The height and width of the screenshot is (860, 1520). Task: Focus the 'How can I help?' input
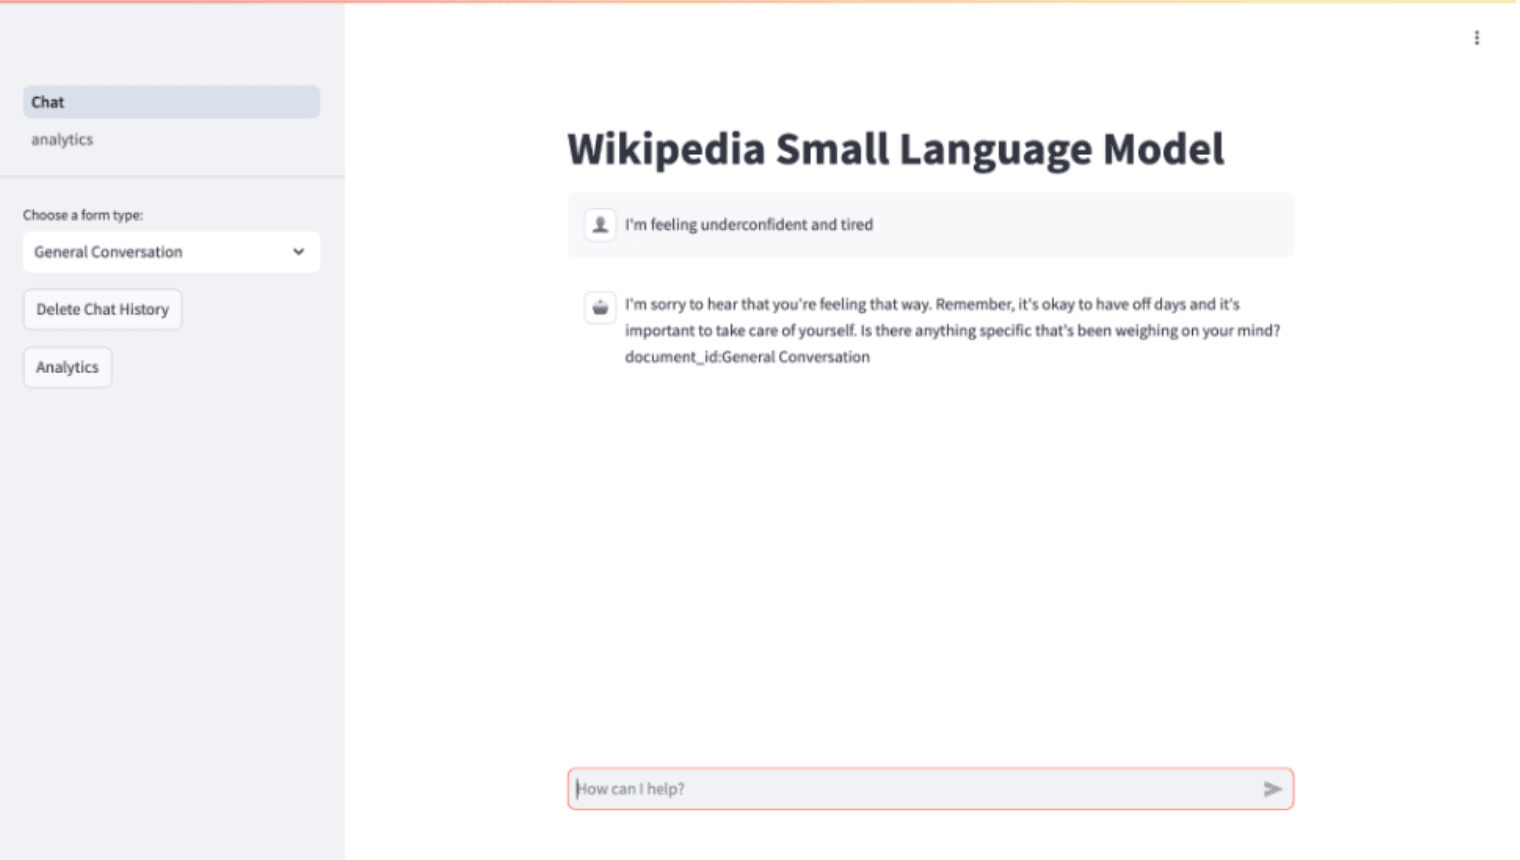pos(910,789)
